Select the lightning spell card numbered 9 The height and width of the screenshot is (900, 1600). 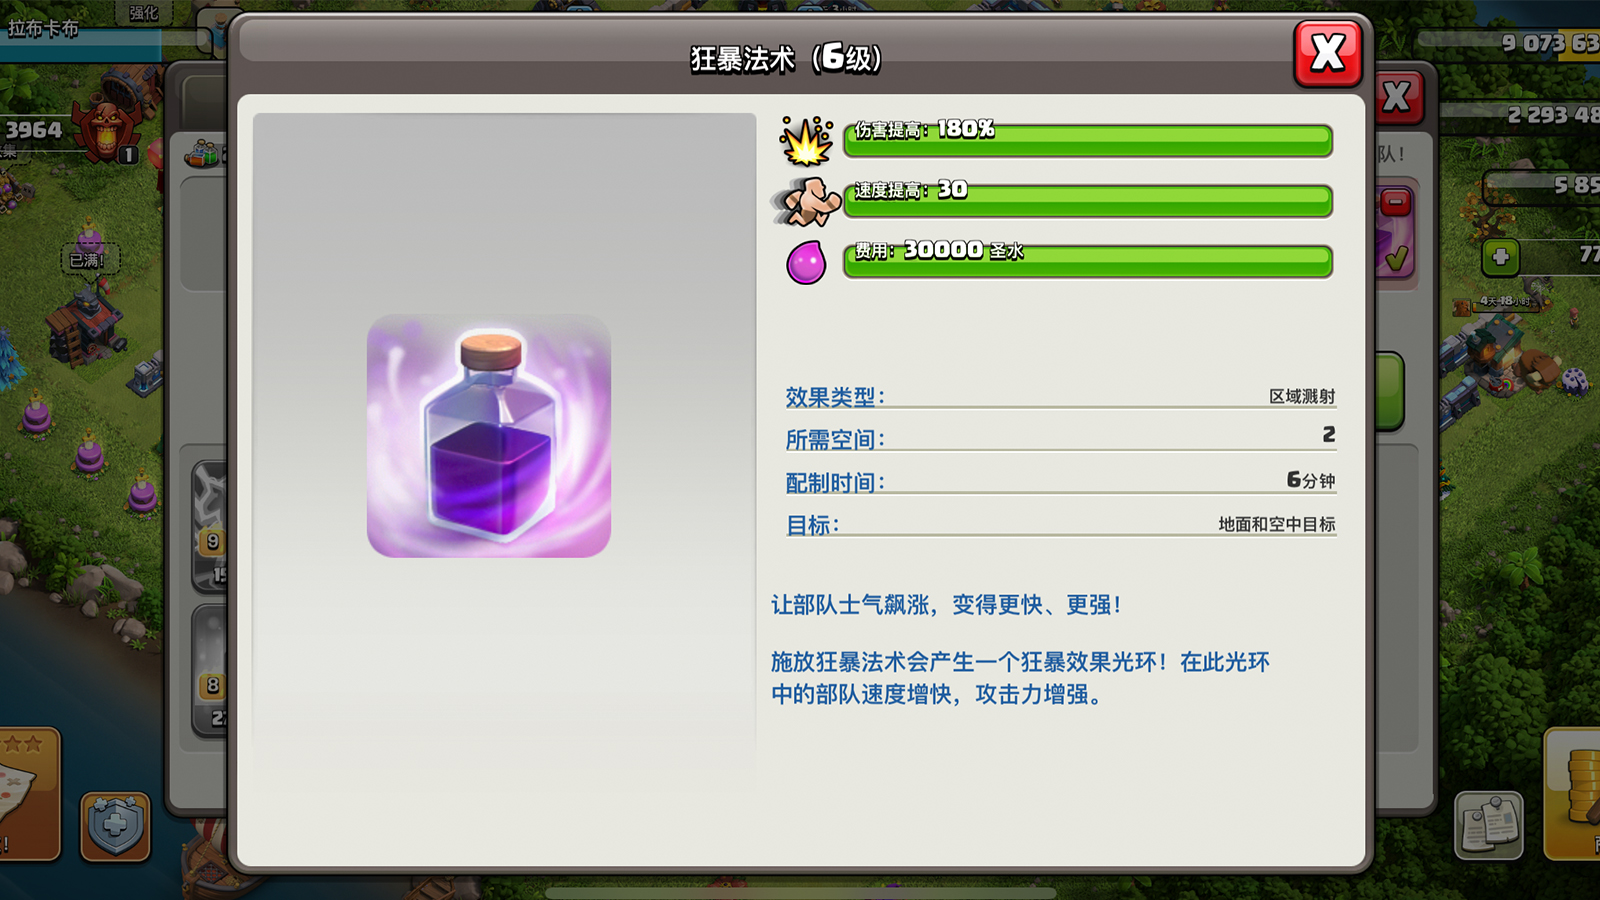click(209, 526)
